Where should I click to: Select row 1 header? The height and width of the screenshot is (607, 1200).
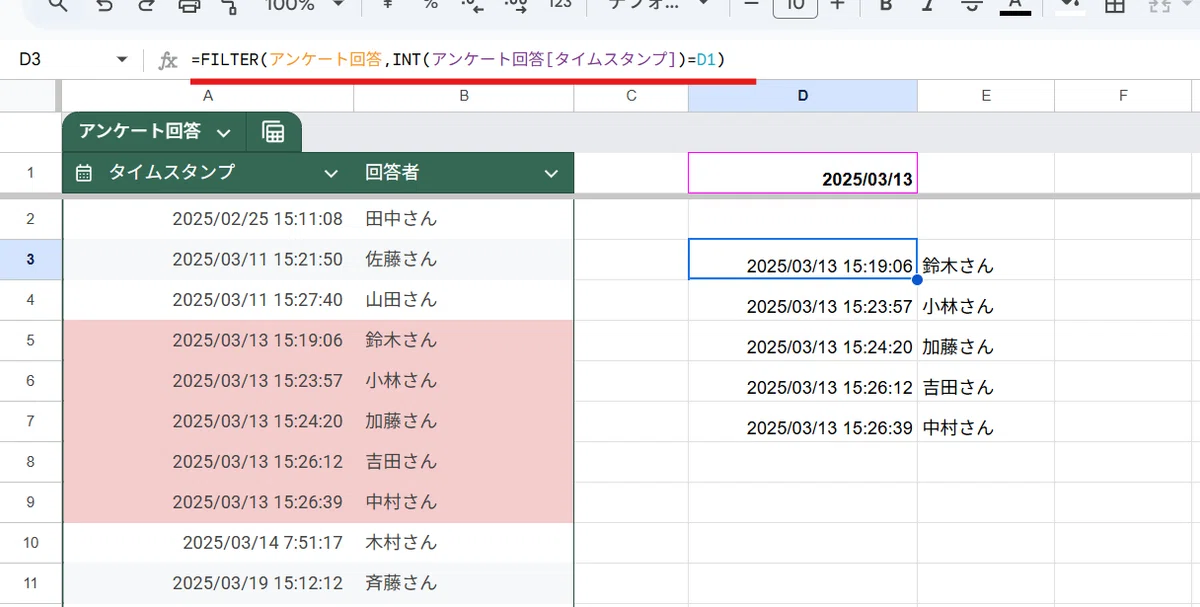pyautogui.click(x=30, y=173)
